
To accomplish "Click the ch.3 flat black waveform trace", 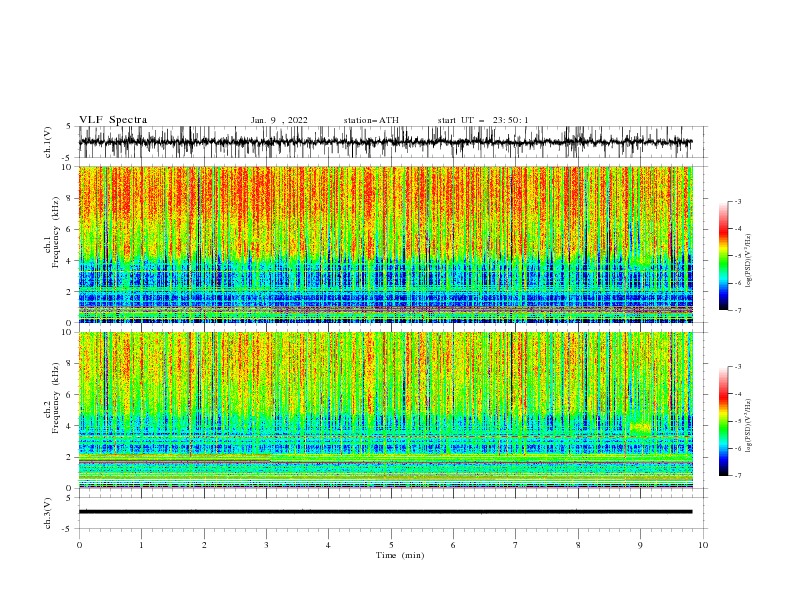I will click(385, 512).
